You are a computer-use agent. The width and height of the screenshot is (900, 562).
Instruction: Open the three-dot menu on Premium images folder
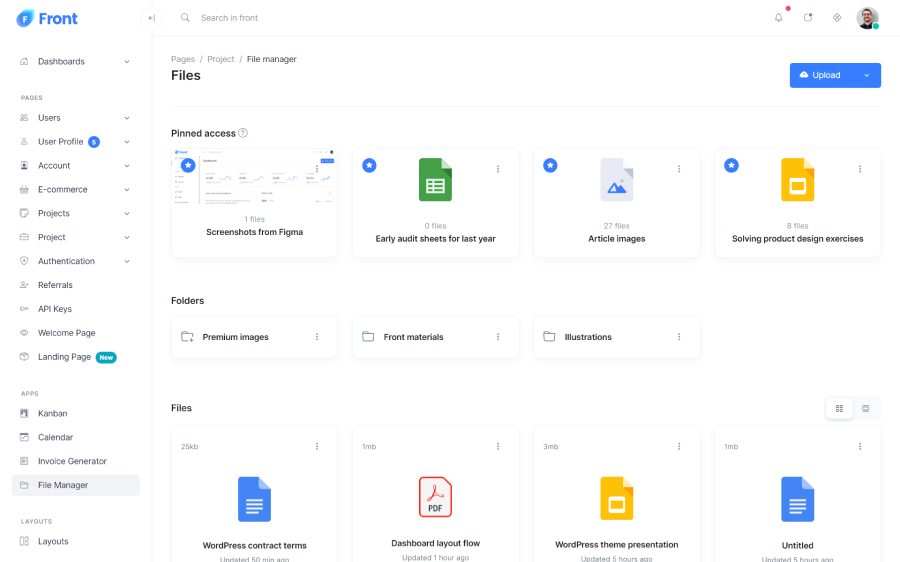click(317, 337)
